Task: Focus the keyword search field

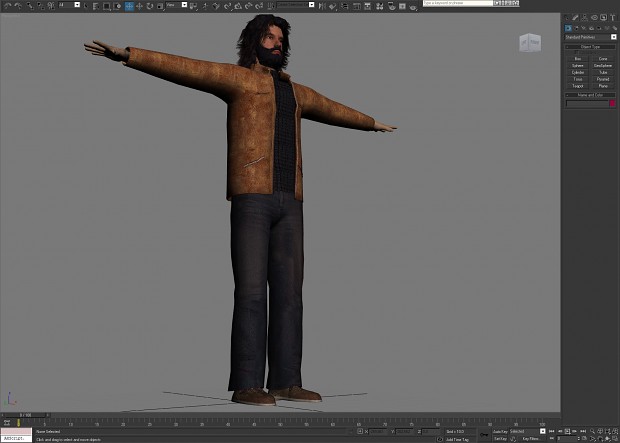Action: pos(457,3)
